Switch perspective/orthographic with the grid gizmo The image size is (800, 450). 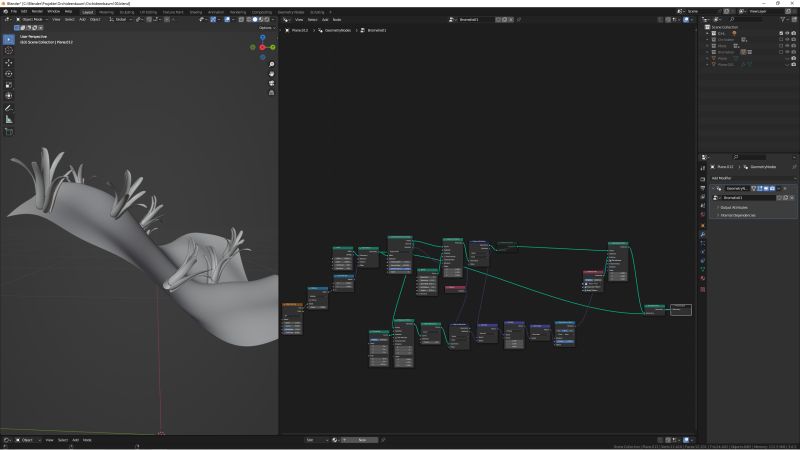(271, 93)
